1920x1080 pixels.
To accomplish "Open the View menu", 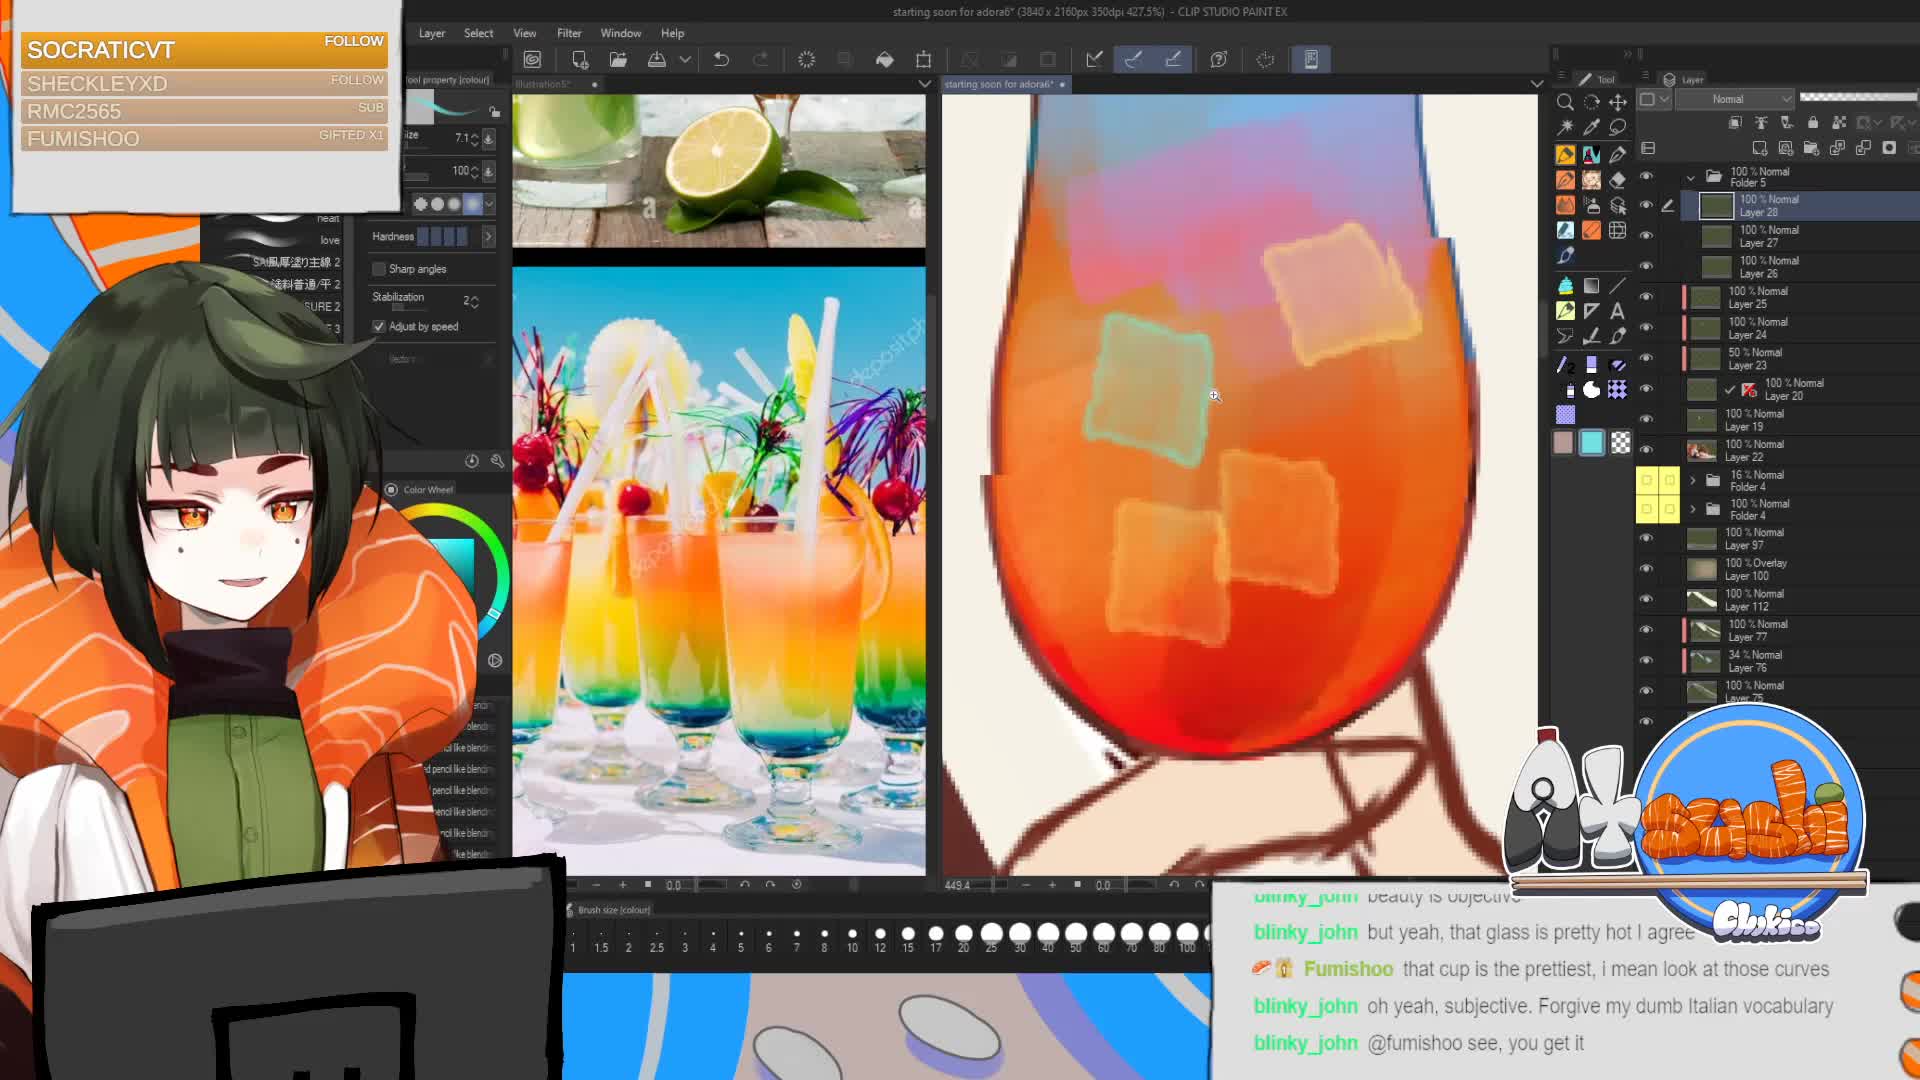I will point(524,33).
